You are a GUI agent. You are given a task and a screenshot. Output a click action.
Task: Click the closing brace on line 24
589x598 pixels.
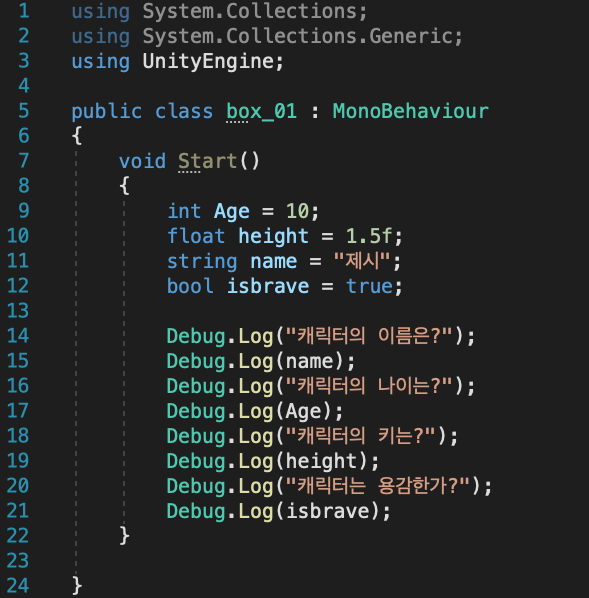(77, 585)
